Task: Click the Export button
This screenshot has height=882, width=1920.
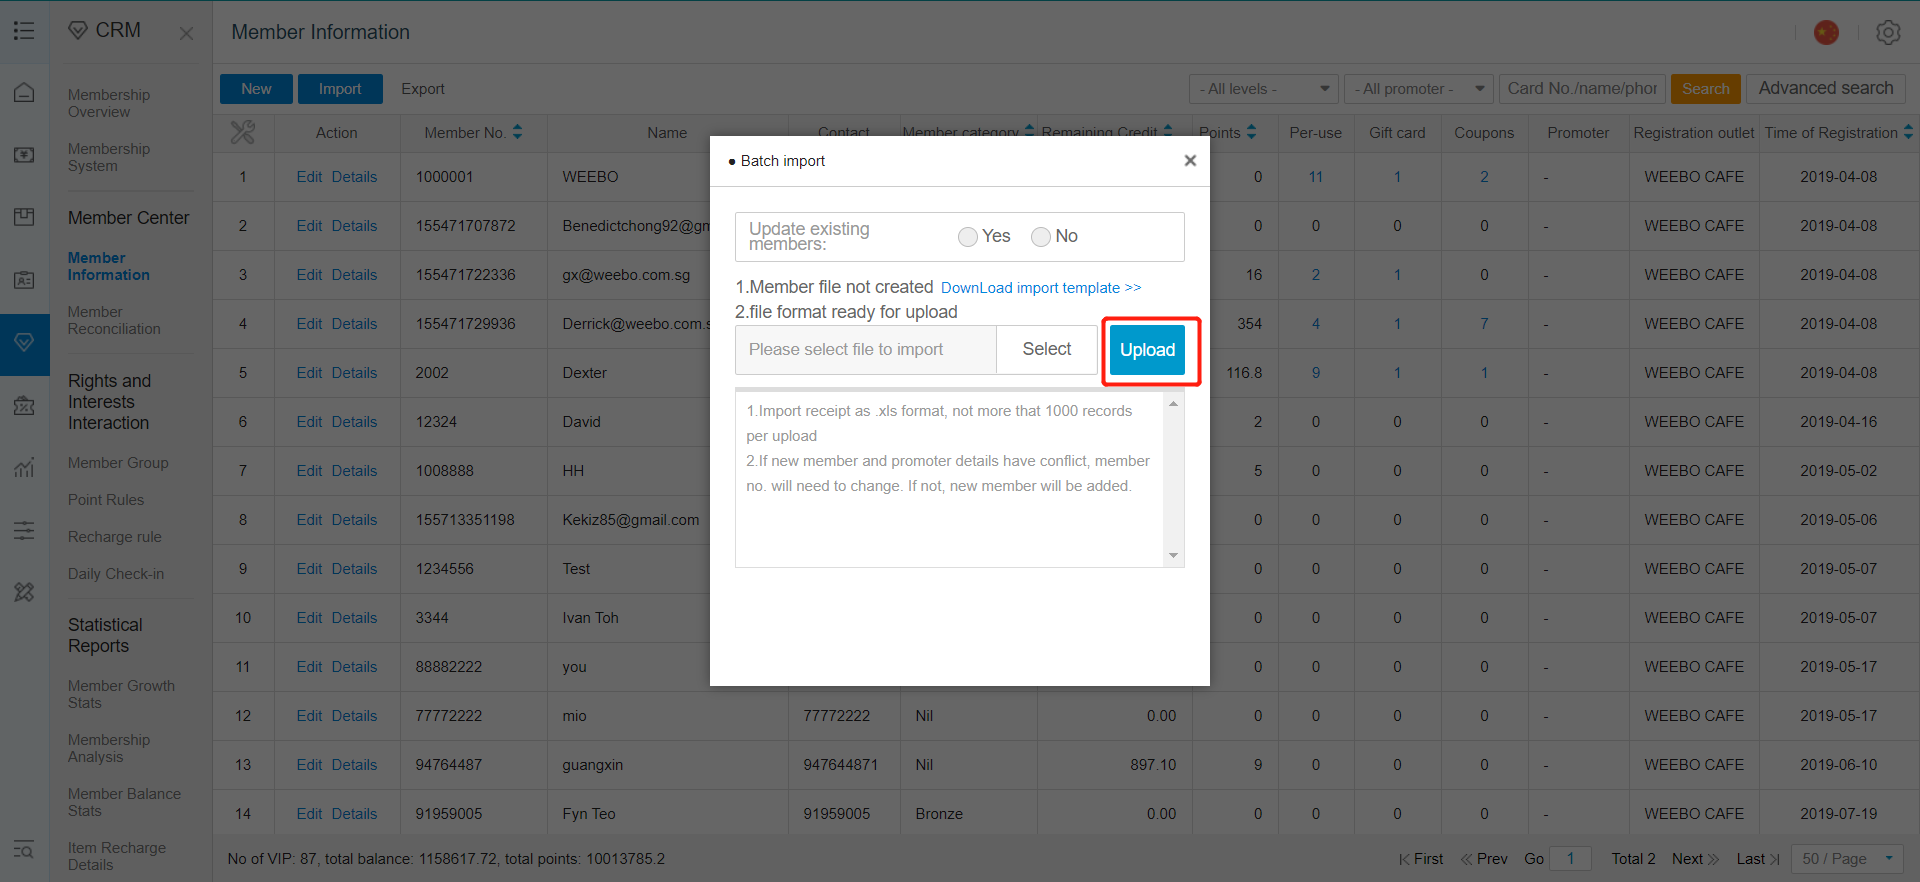Action: tap(423, 89)
